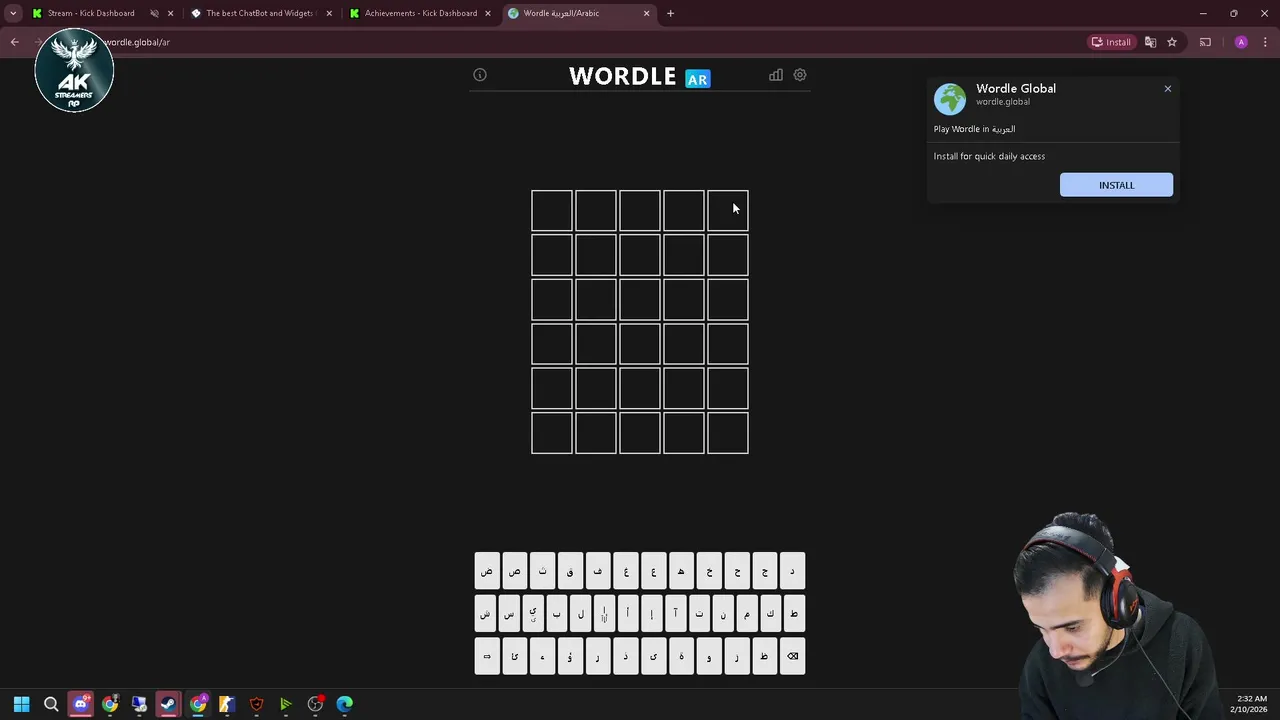The width and height of the screenshot is (1280, 720).
Task: Open Microsoft Edge from the taskbar
Action: [345, 704]
